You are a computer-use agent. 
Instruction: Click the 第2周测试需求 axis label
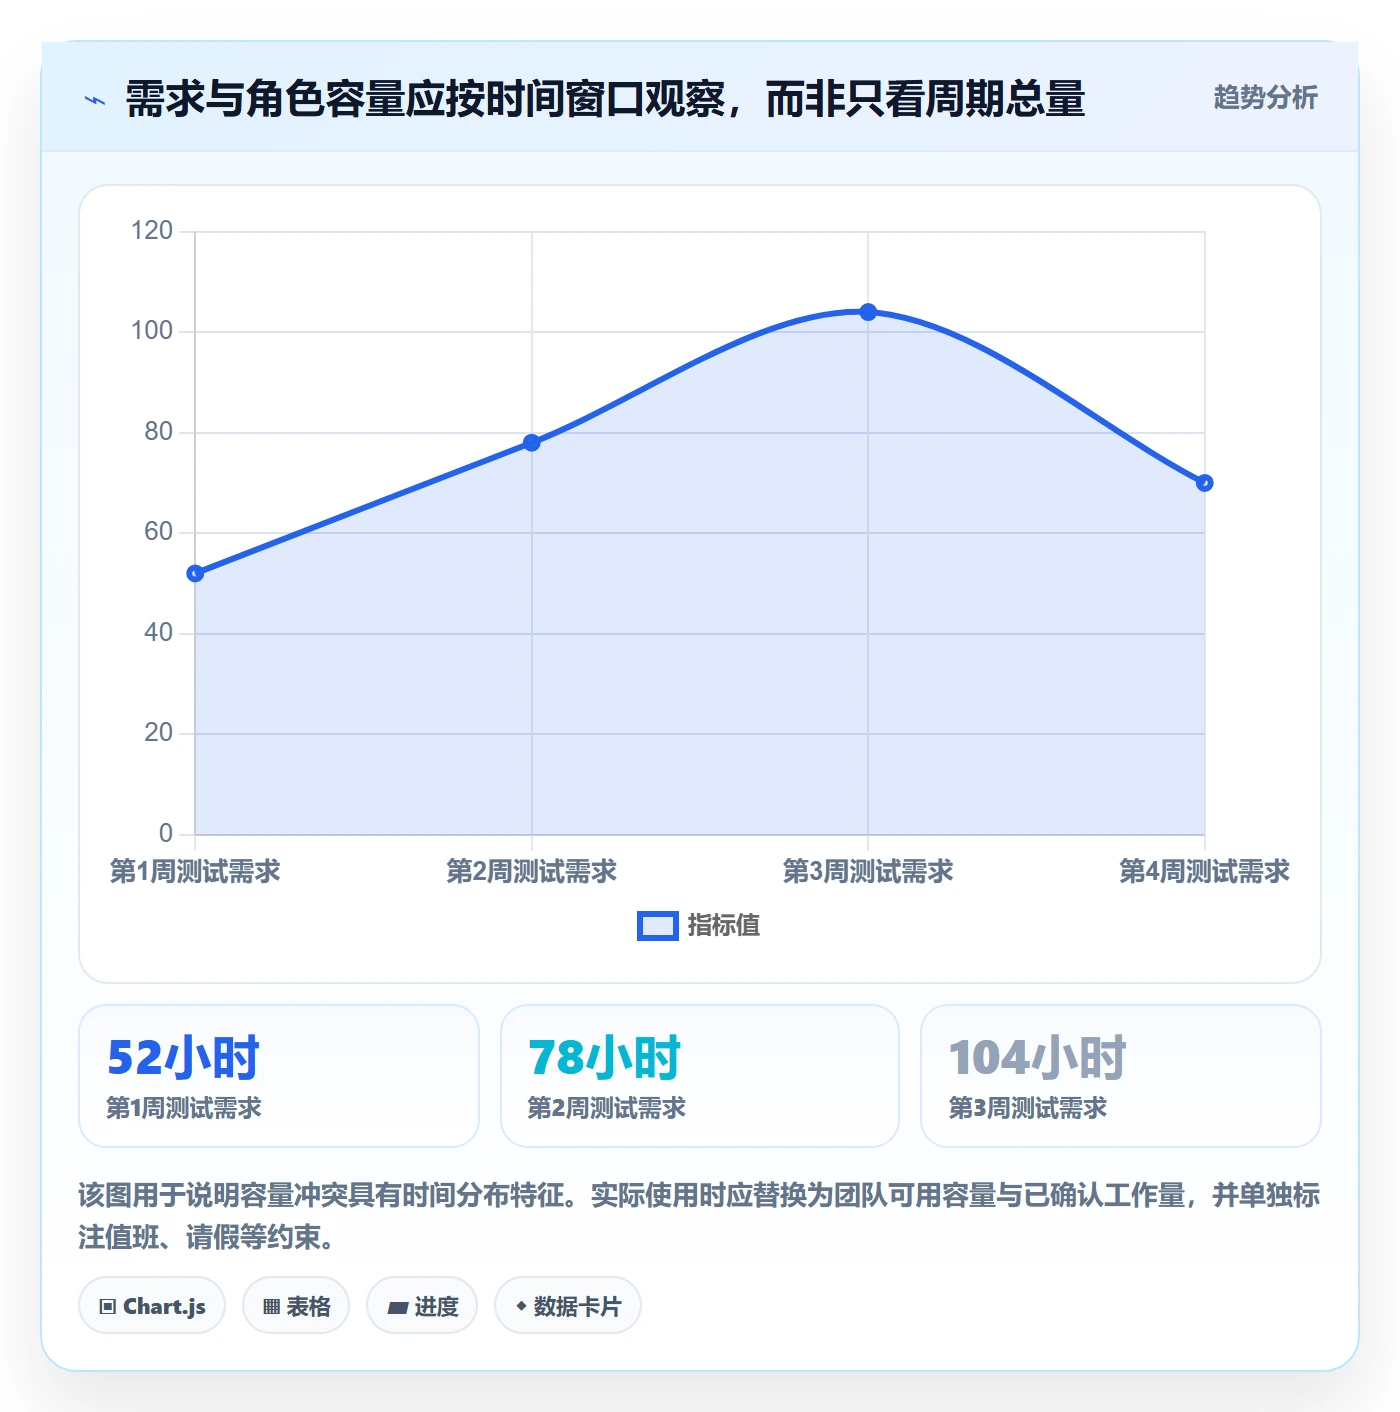532,871
